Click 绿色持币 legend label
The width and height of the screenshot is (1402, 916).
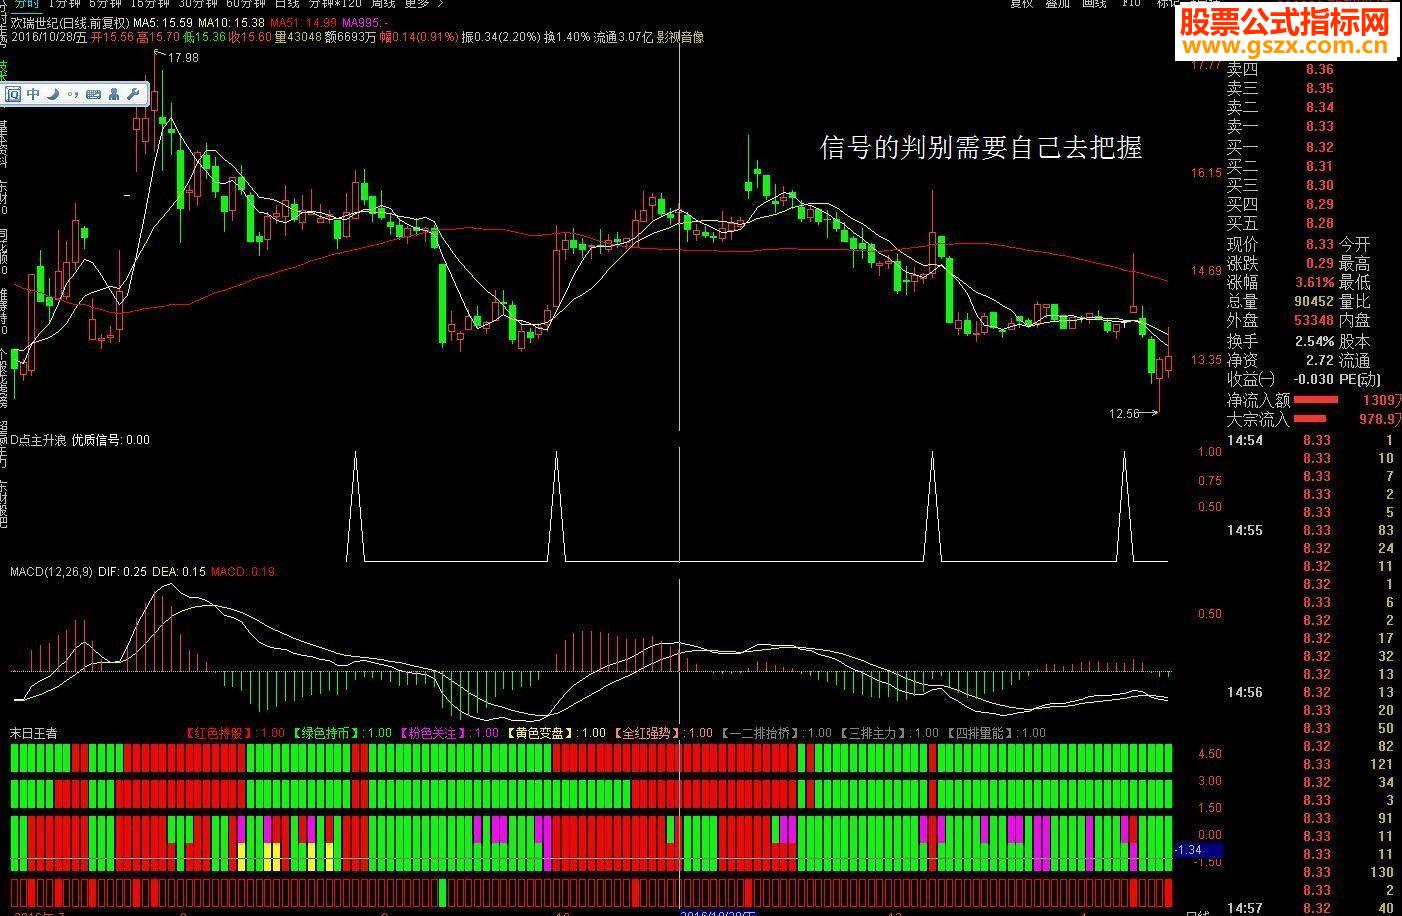pyautogui.click(x=328, y=733)
